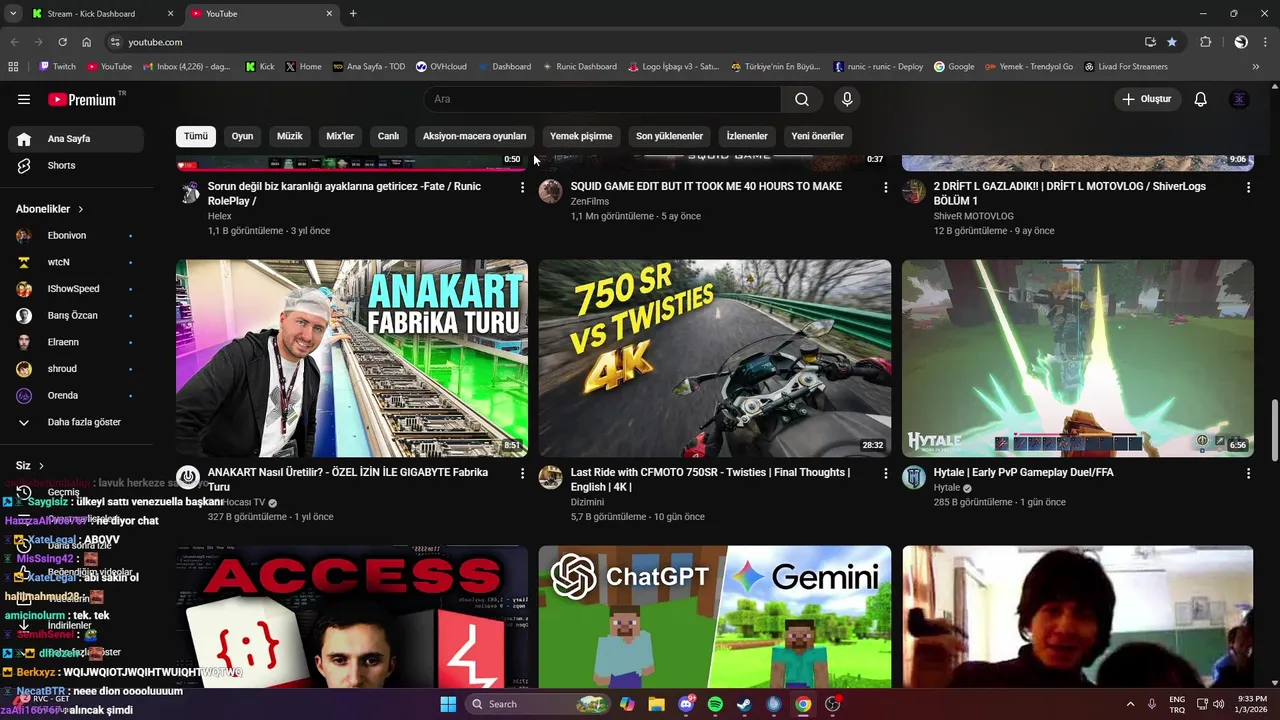The width and height of the screenshot is (1280, 720).
Task: Open options for Hytale Early PvP video
Action: pyautogui.click(x=1248, y=473)
